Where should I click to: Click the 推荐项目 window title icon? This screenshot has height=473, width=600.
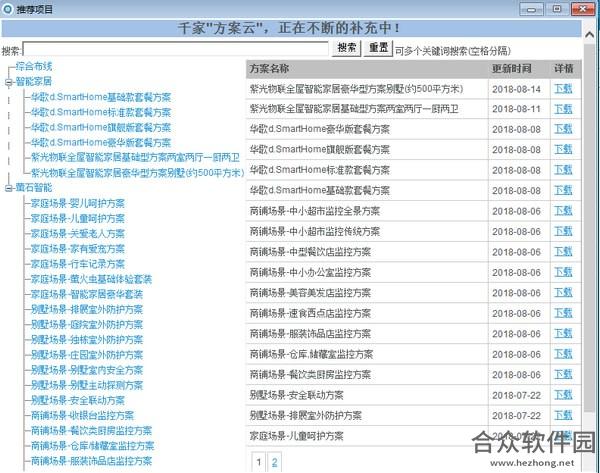[8, 9]
